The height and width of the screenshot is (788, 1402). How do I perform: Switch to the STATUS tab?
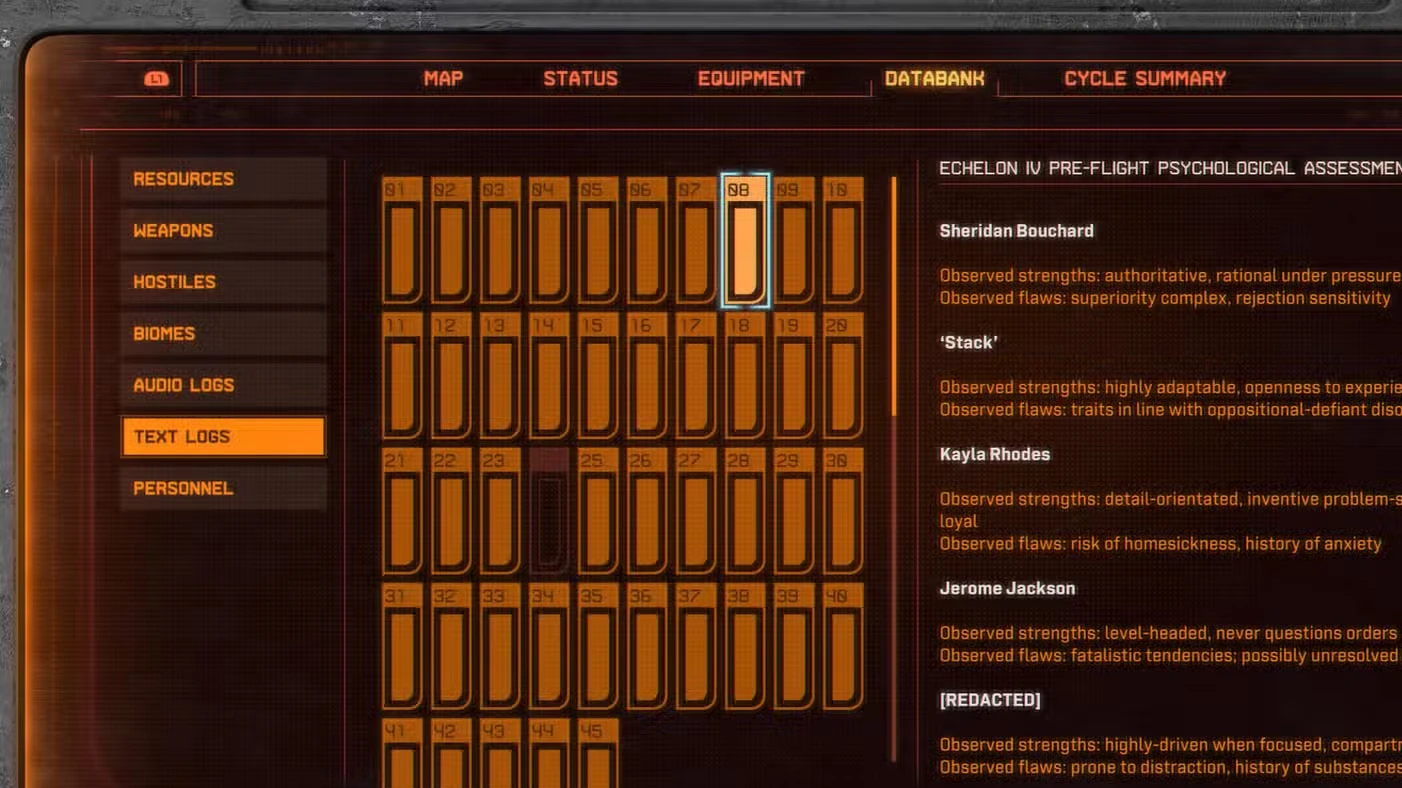click(x=580, y=79)
